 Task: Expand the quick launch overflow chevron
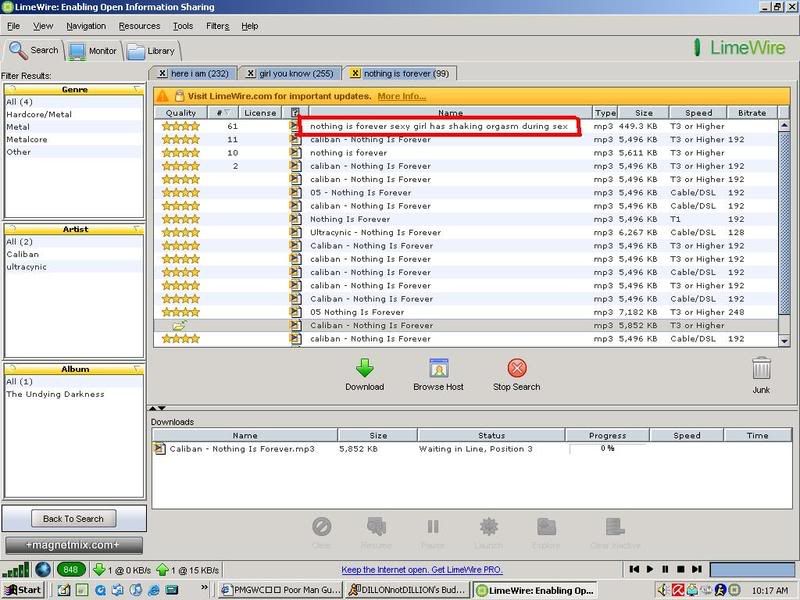[205, 587]
